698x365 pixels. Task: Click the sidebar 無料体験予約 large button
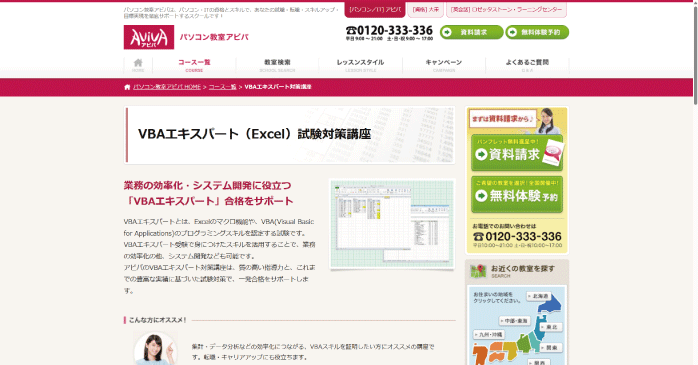(x=517, y=195)
